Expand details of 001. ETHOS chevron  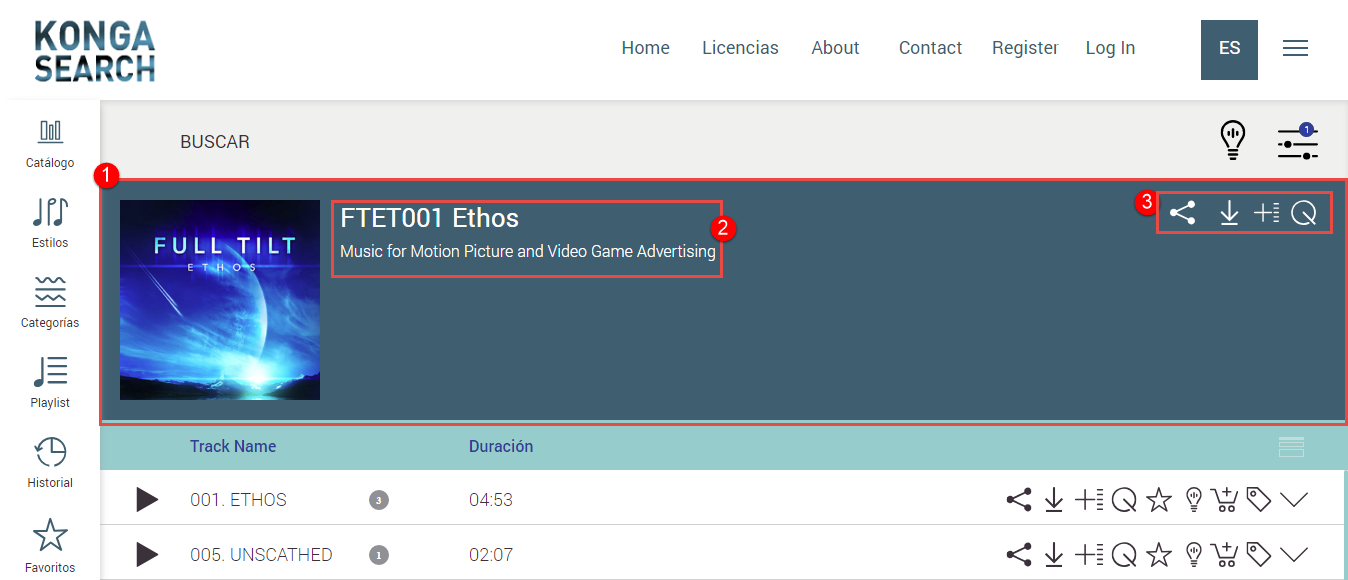pos(1294,499)
